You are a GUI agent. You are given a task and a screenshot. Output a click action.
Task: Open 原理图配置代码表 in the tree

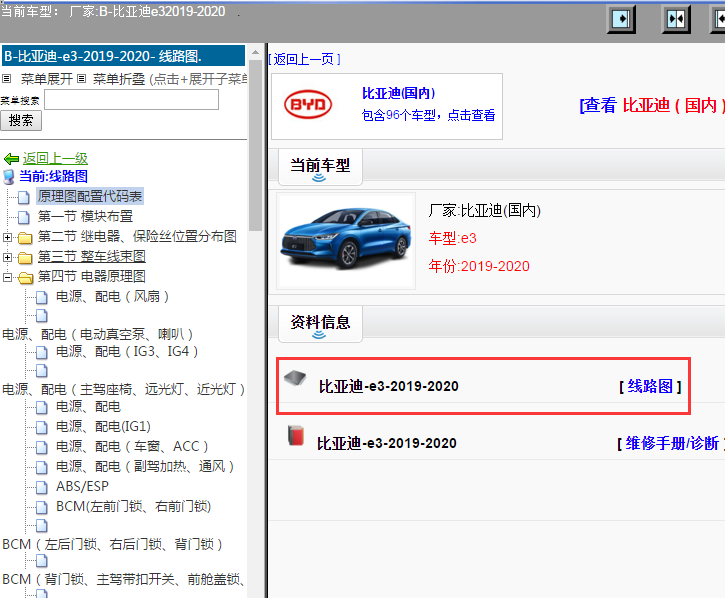(x=90, y=196)
